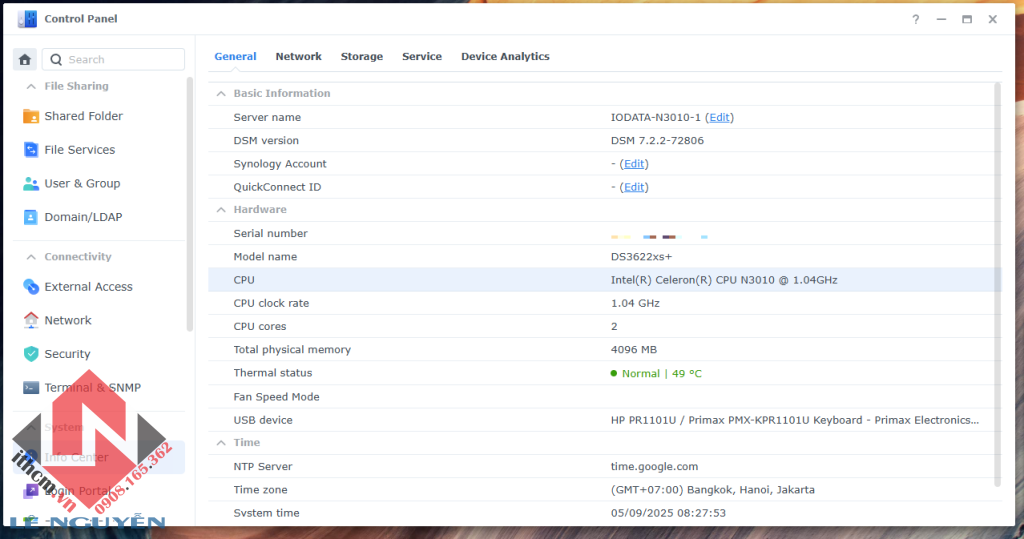Image resolution: width=1024 pixels, height=539 pixels.
Task: Collapse the Basic Information group
Action: coord(221,93)
